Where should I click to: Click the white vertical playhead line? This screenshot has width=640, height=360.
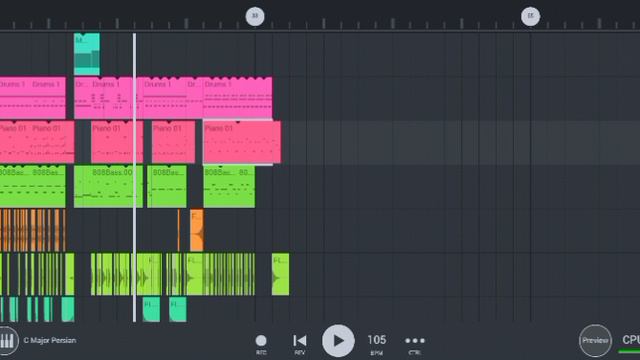point(134,178)
